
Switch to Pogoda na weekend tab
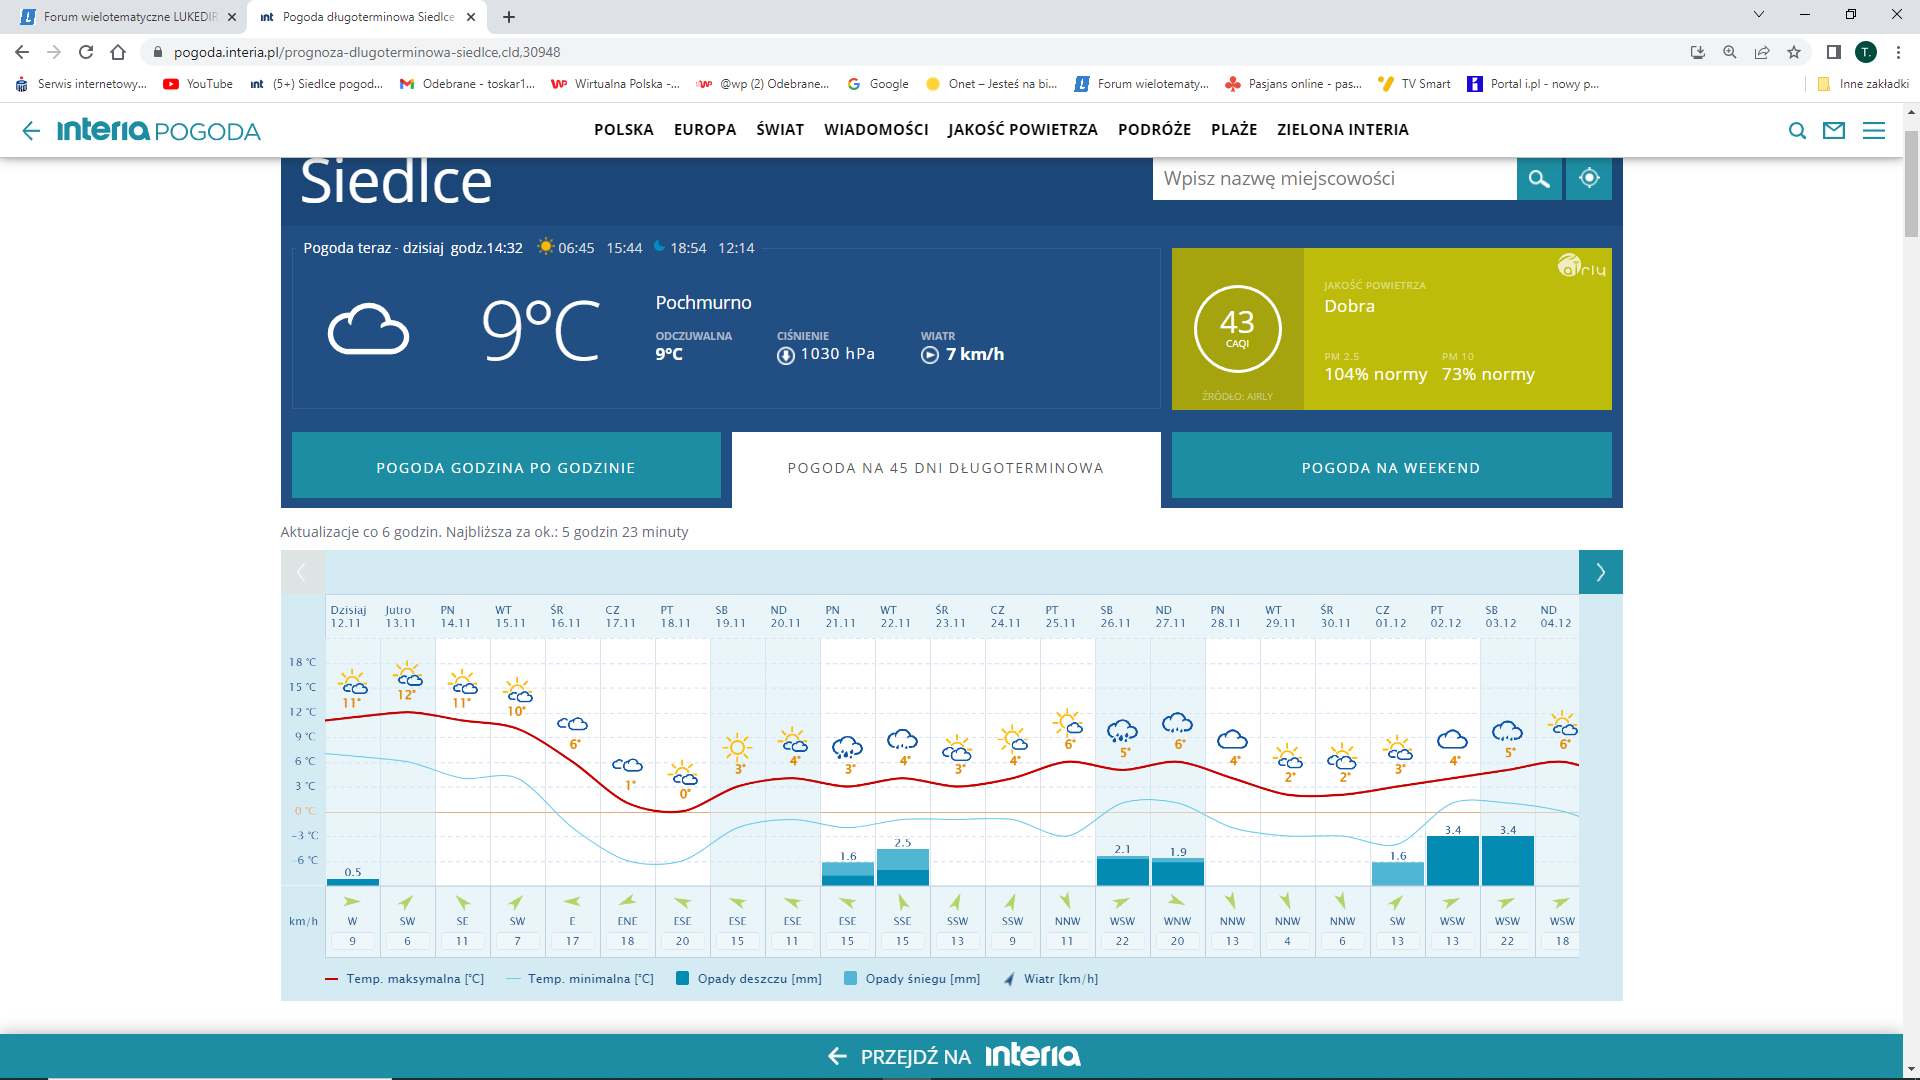click(x=1390, y=467)
